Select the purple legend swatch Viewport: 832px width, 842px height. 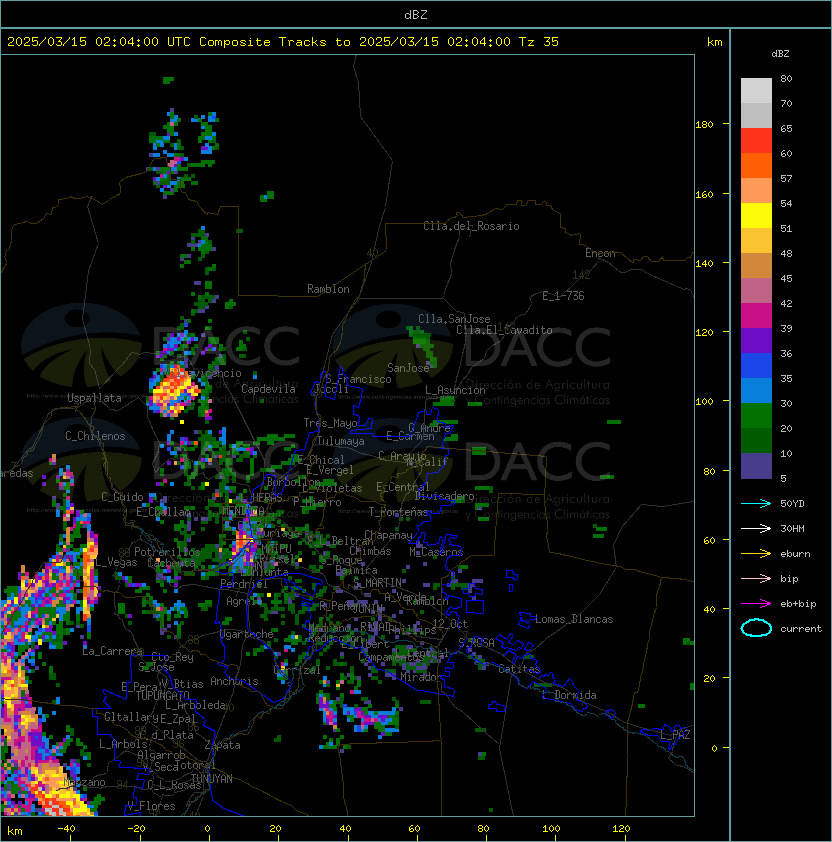point(756,340)
